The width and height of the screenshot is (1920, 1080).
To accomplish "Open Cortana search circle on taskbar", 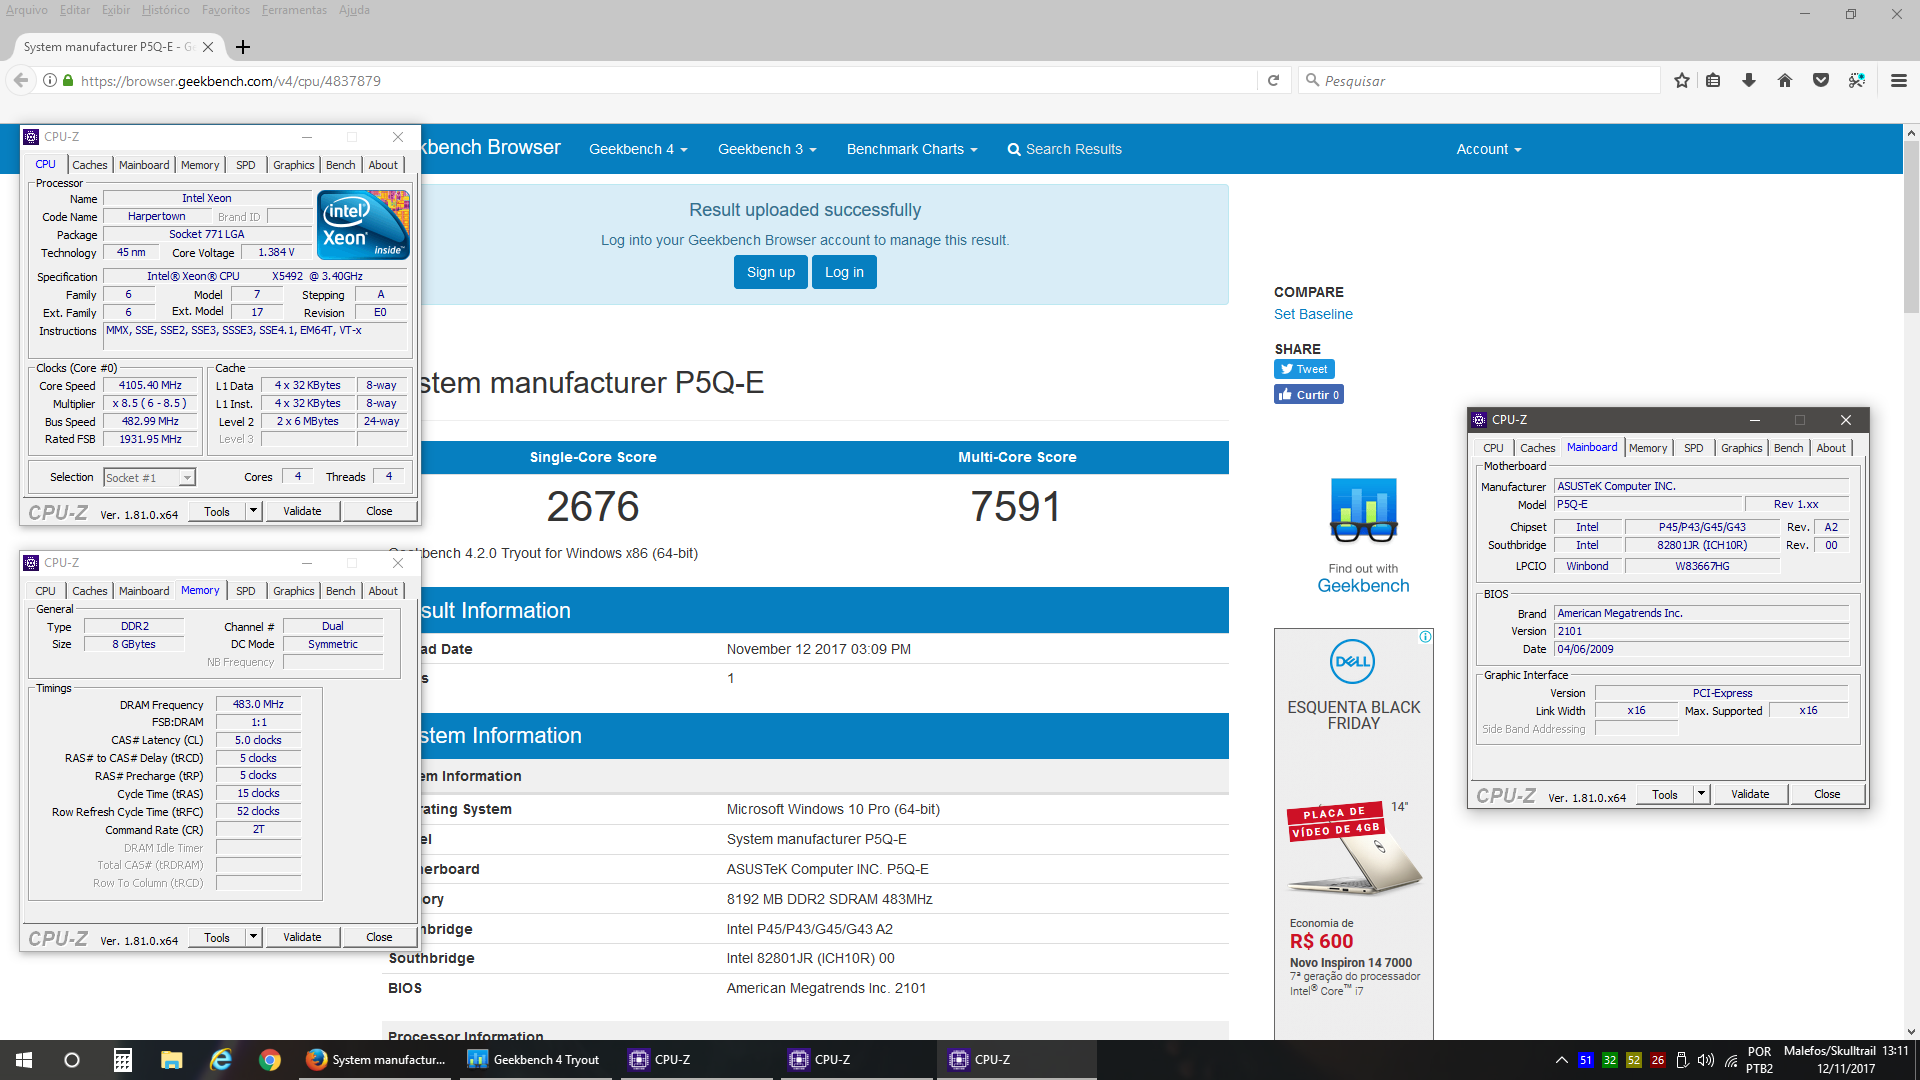I will [72, 1060].
